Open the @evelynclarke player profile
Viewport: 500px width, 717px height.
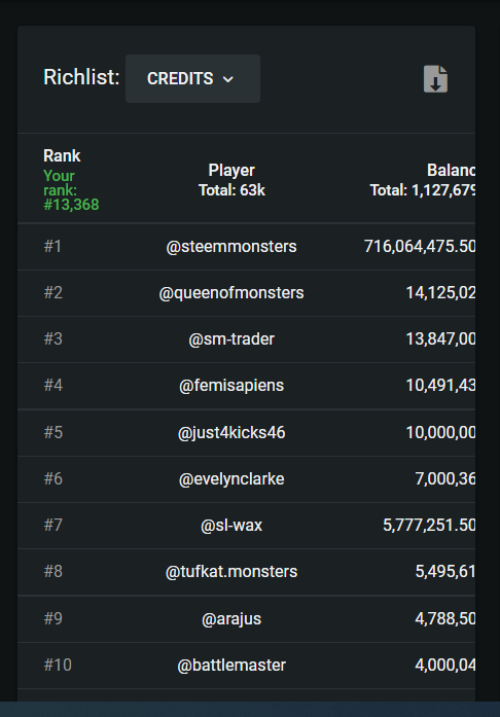pyautogui.click(x=231, y=479)
